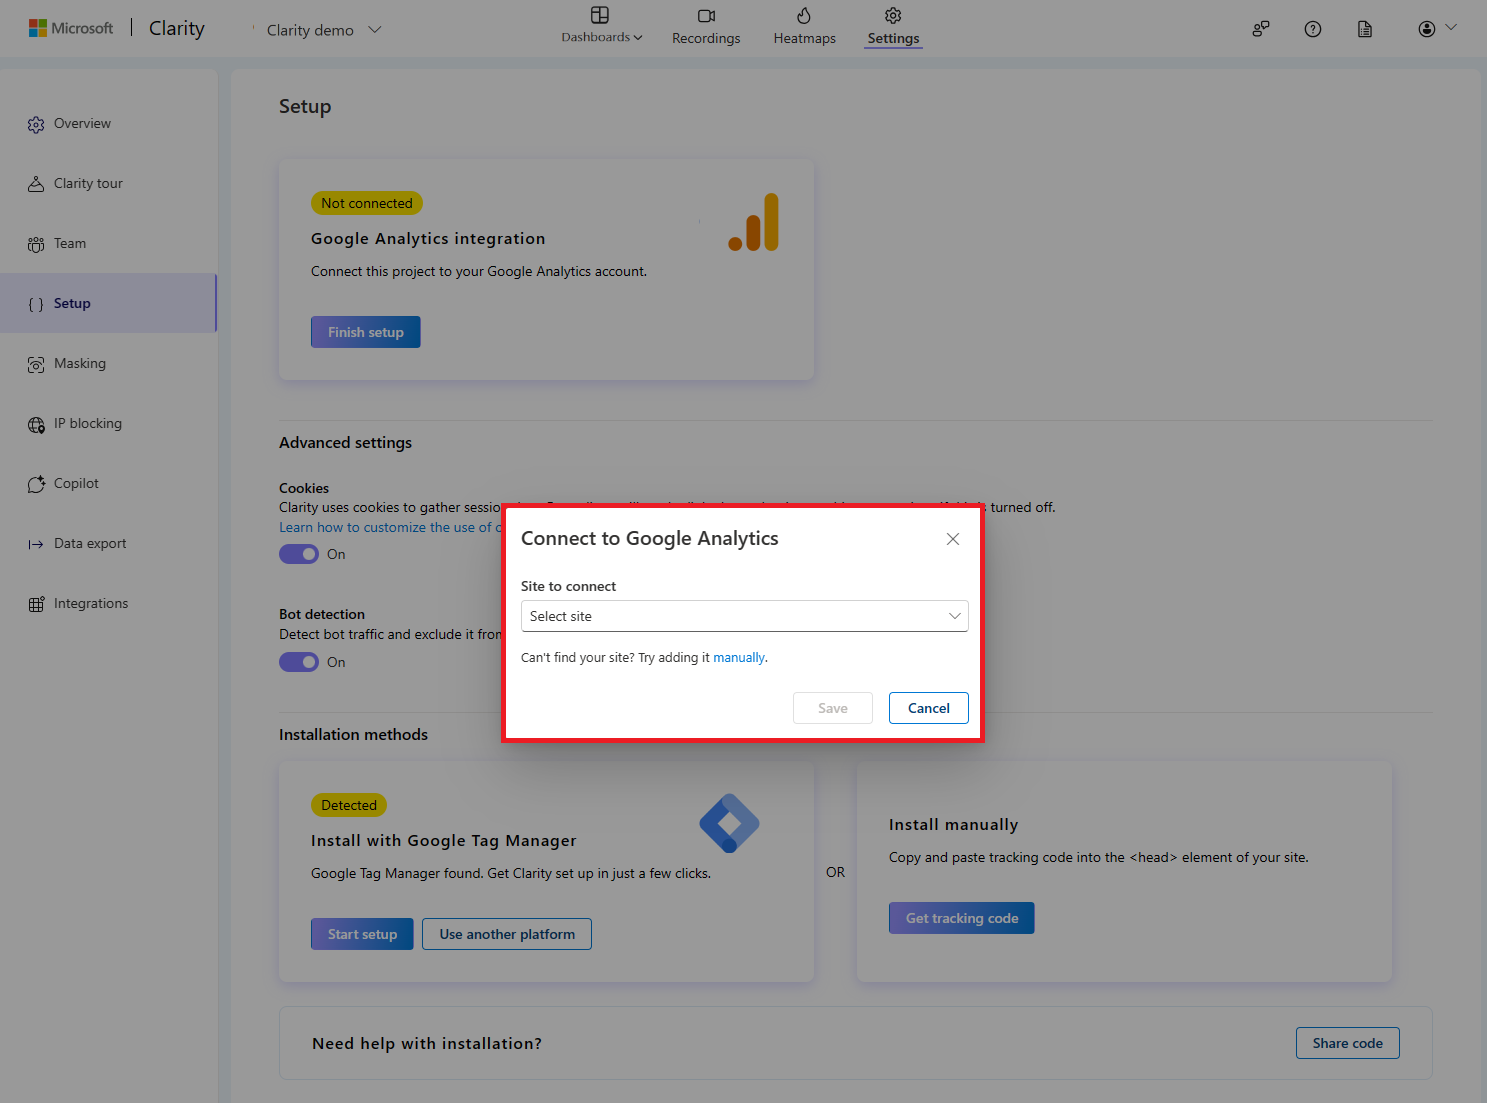Viewport: 1487px width, 1103px height.
Task: Click Cancel in the dialog
Action: pos(929,708)
